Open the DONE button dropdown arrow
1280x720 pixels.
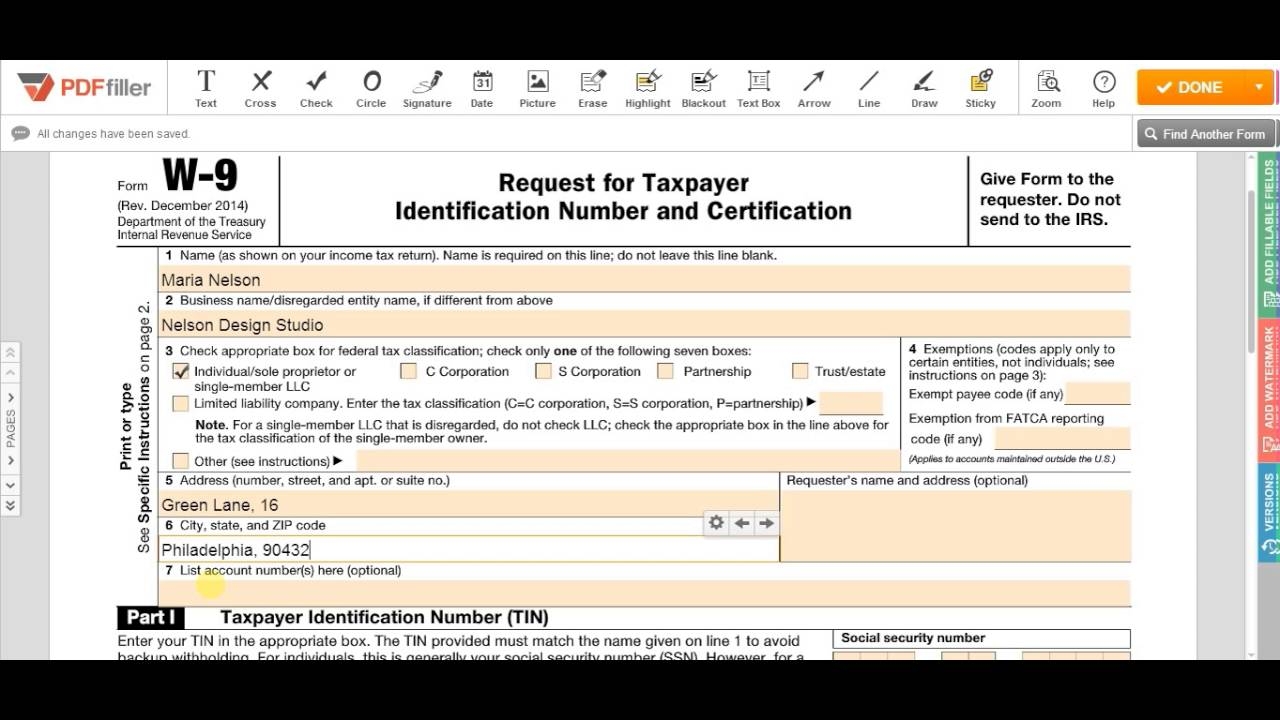click(1259, 88)
